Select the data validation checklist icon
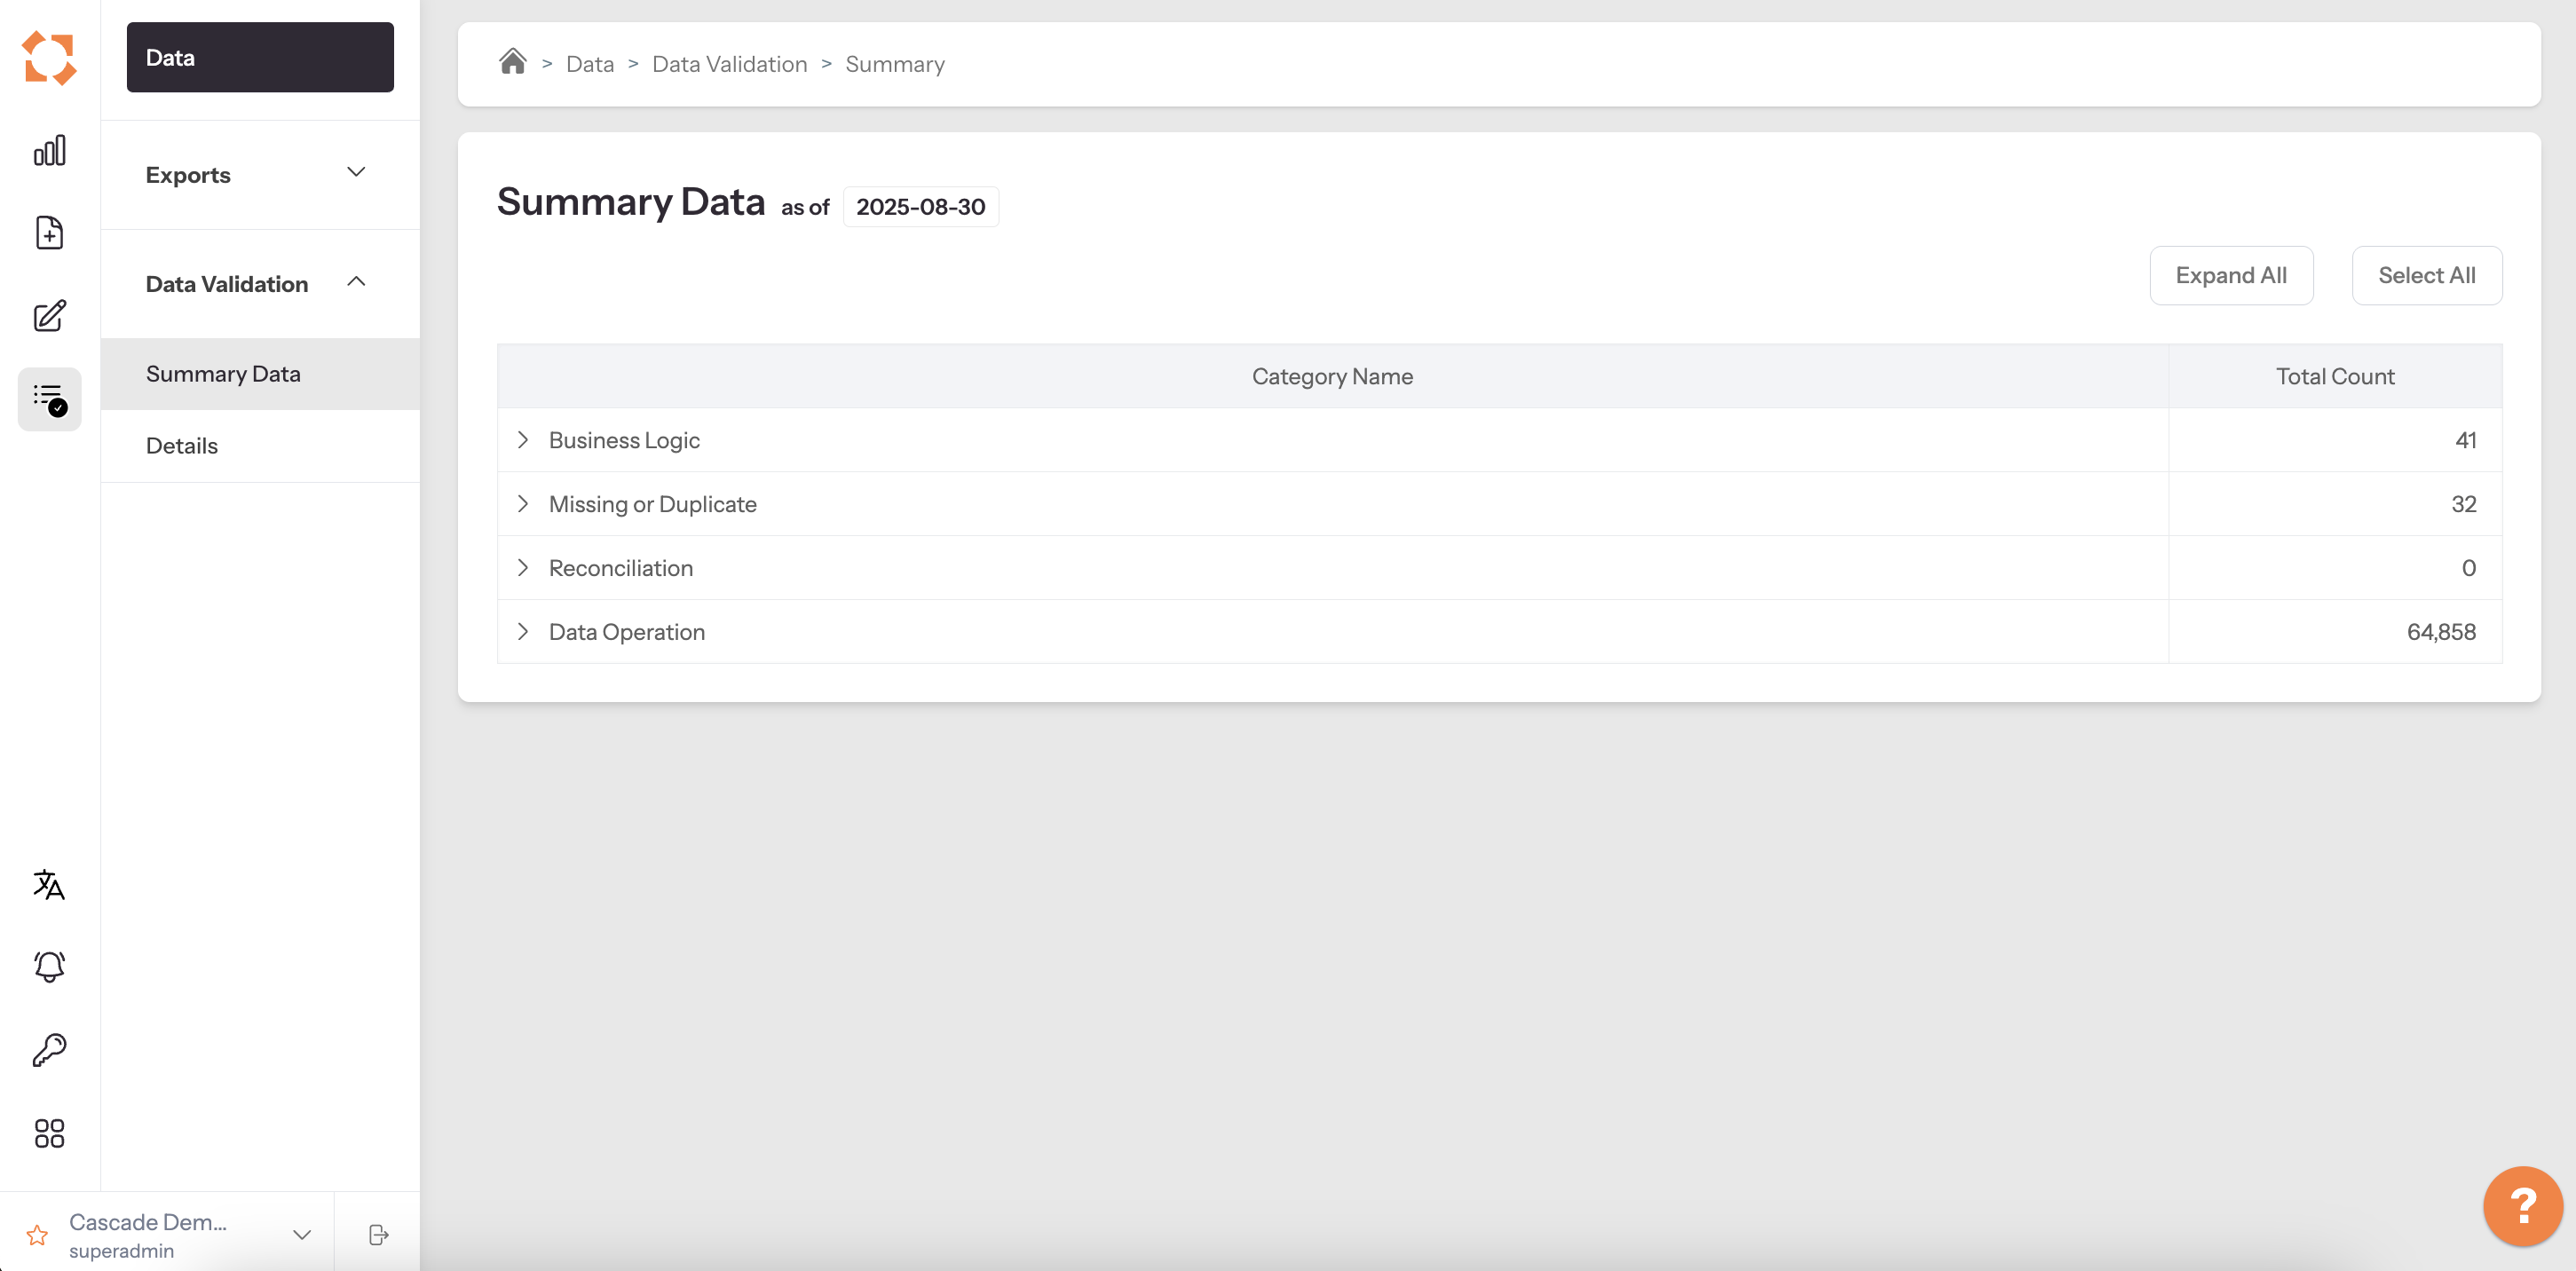The height and width of the screenshot is (1271, 2576). [49, 399]
